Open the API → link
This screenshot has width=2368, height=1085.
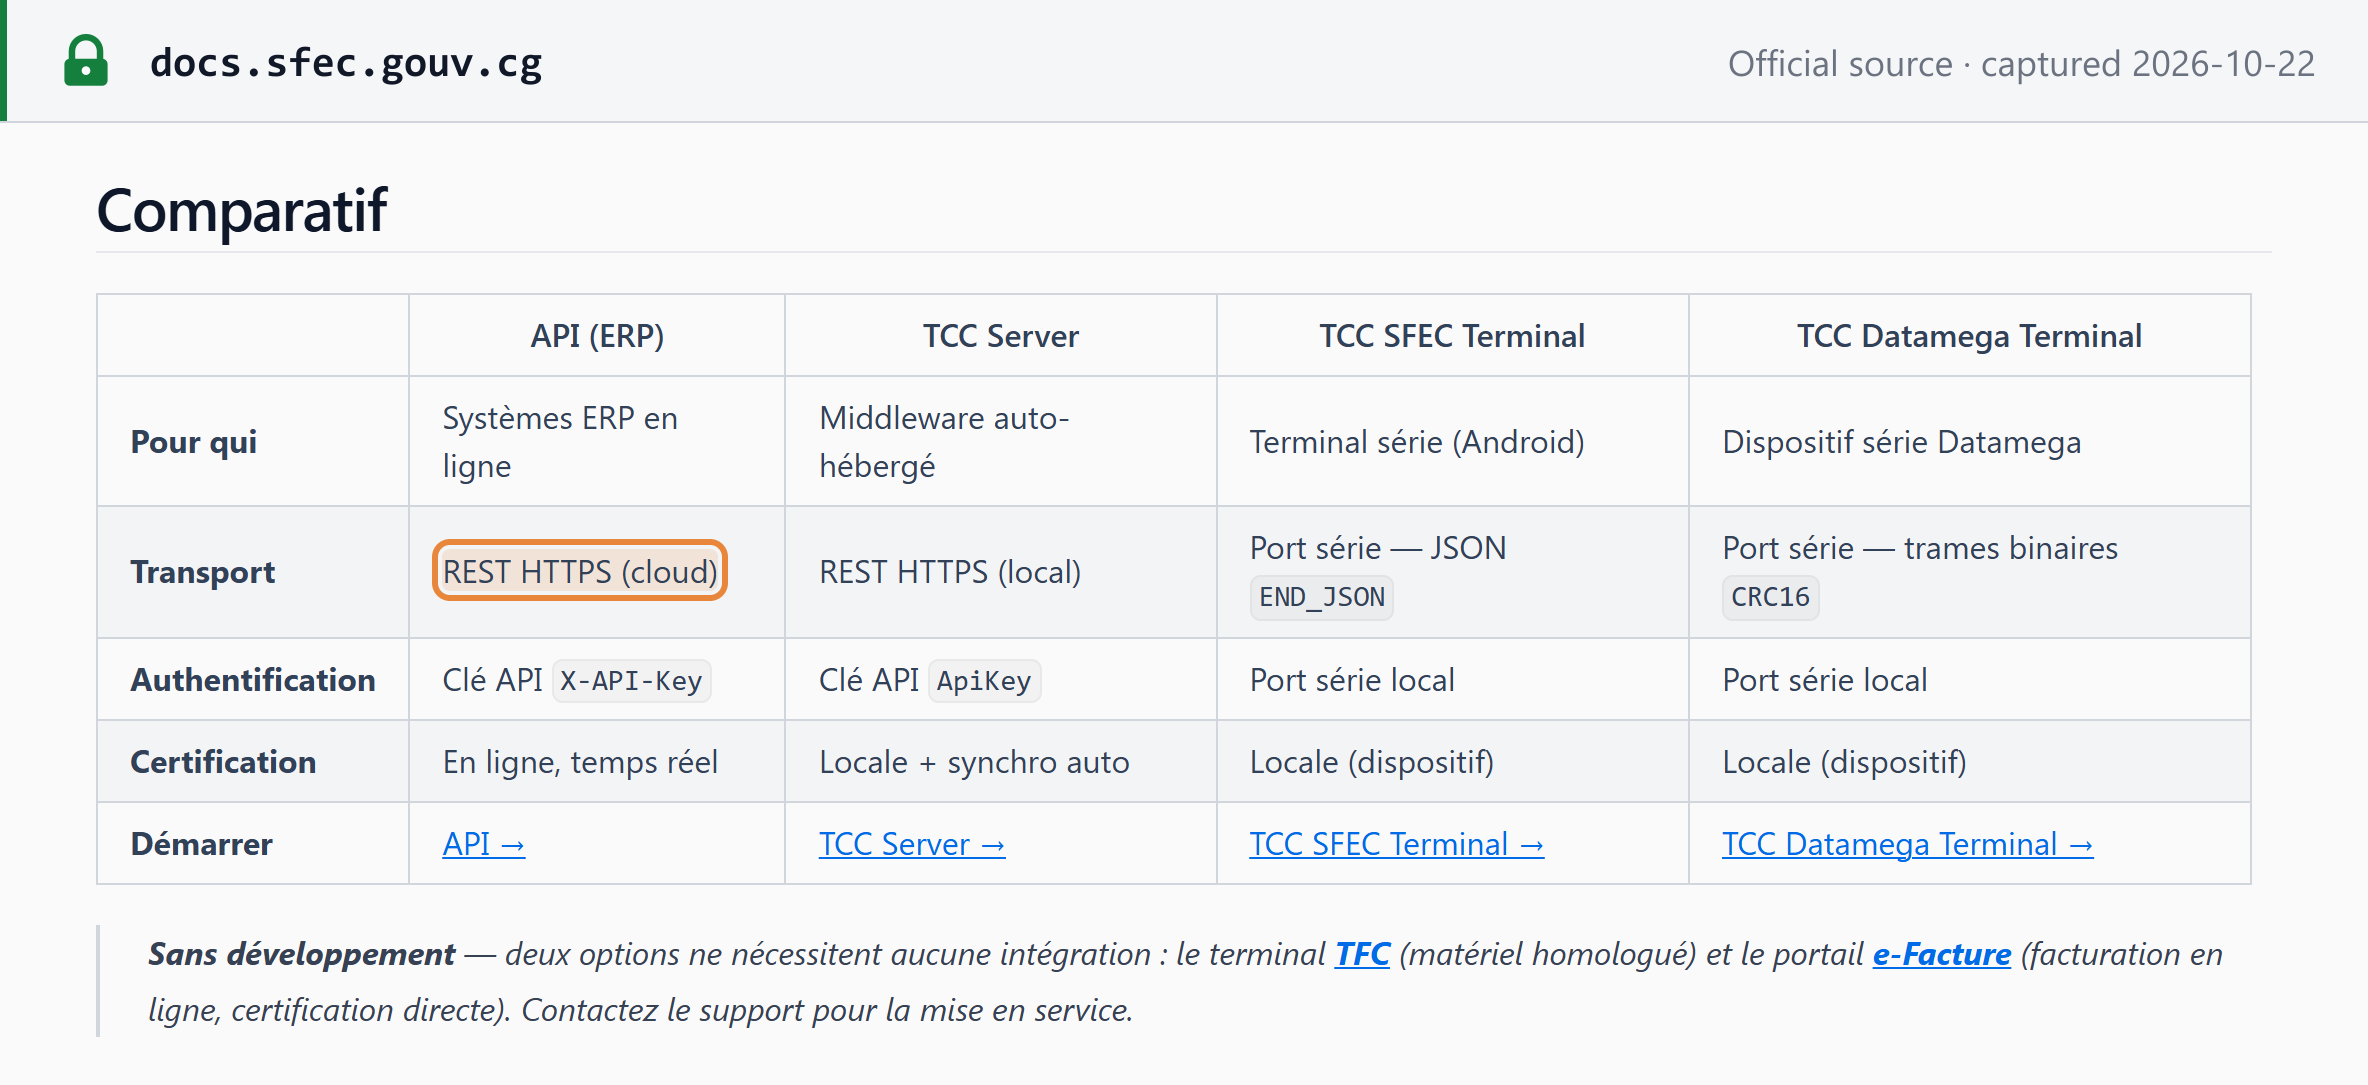484,844
